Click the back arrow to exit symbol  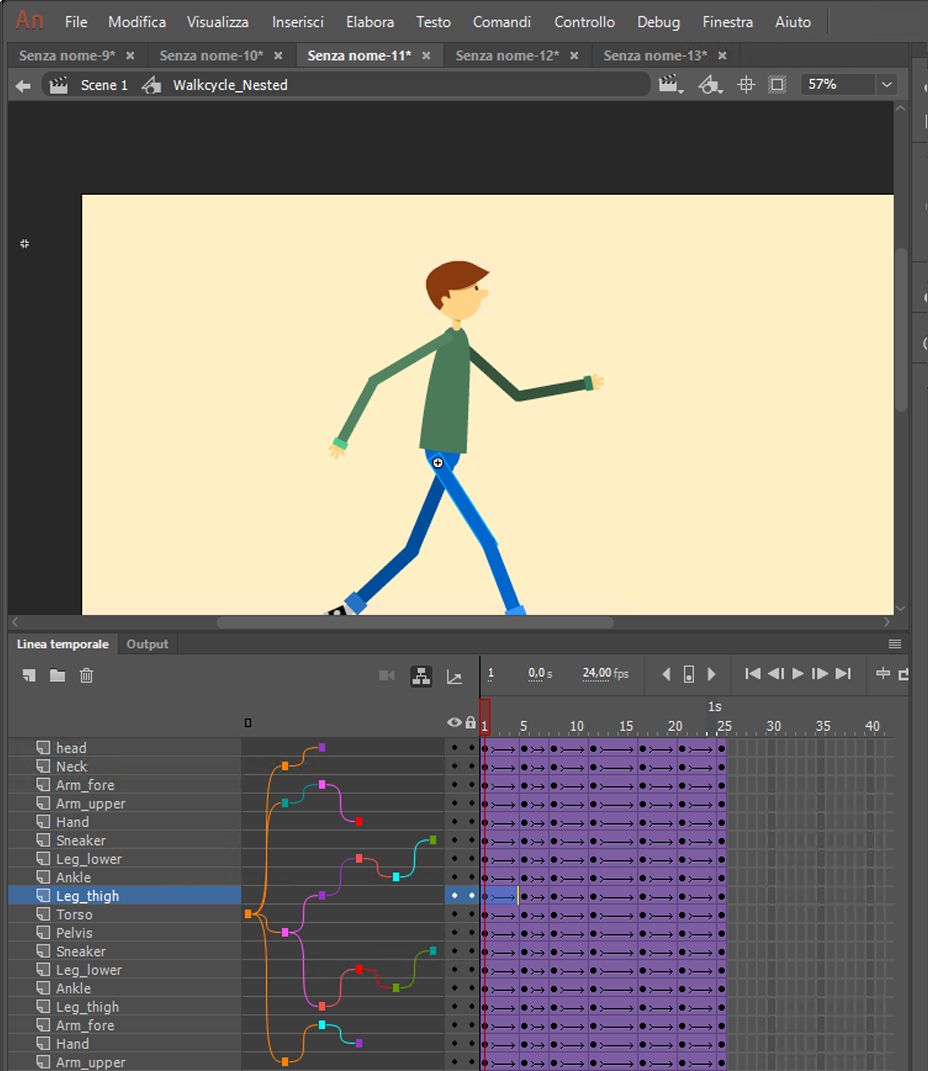pyautogui.click(x=23, y=86)
